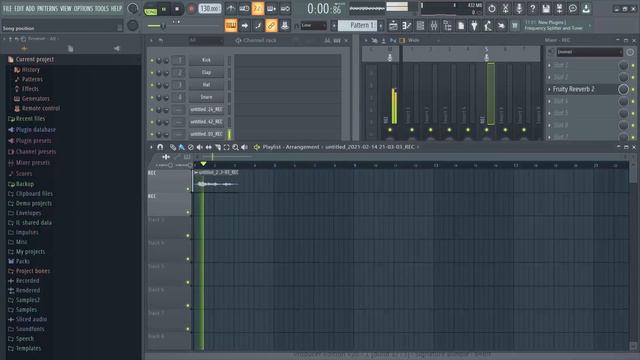Select the Playlist zoom tool
The width and height of the screenshot is (640, 360).
(x=236, y=147)
